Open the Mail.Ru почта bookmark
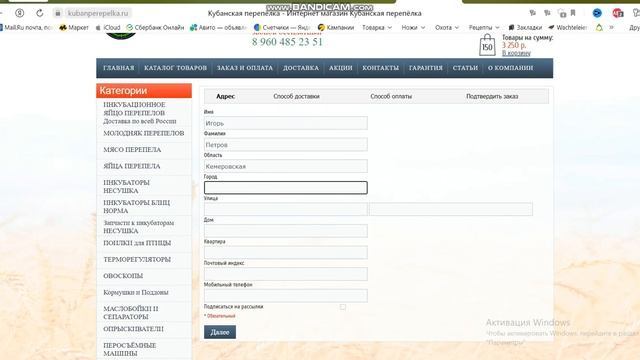This screenshot has width=640, height=360. [27, 27]
